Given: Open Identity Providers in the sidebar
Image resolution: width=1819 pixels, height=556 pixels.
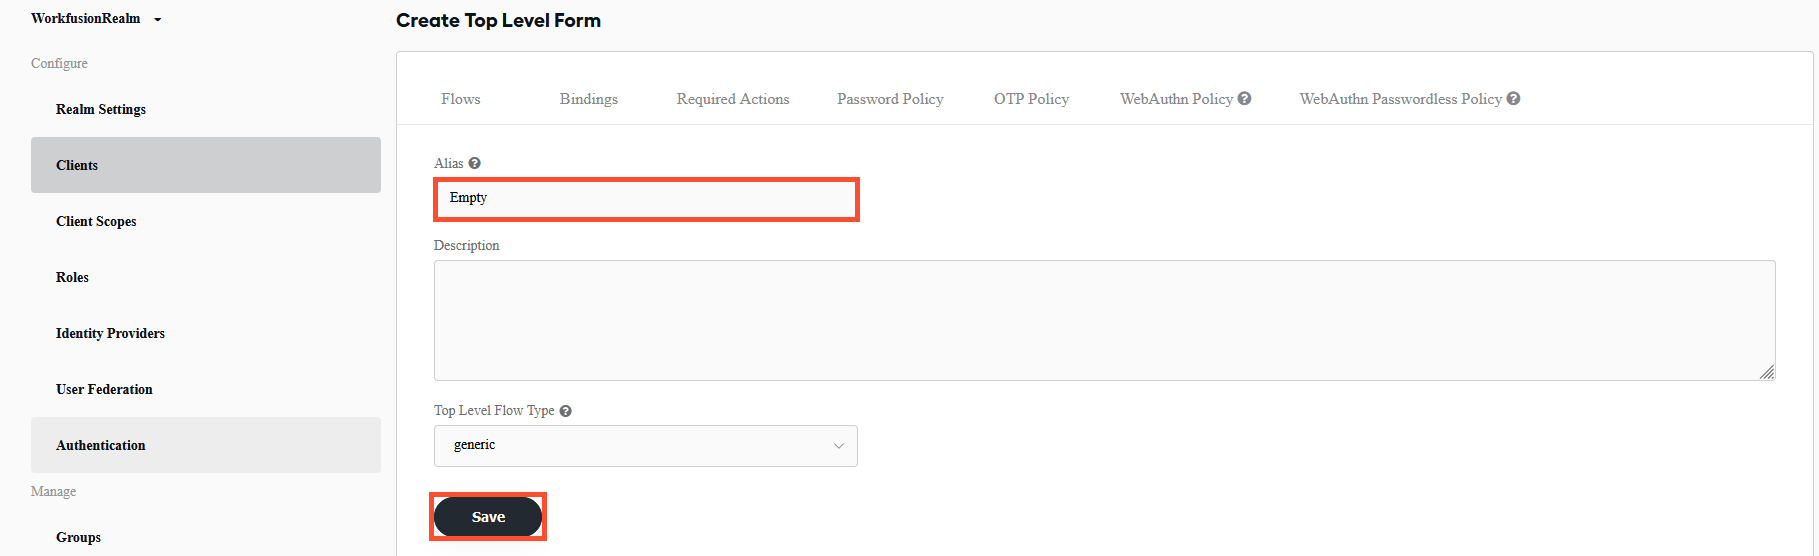Looking at the screenshot, I should pos(110,333).
